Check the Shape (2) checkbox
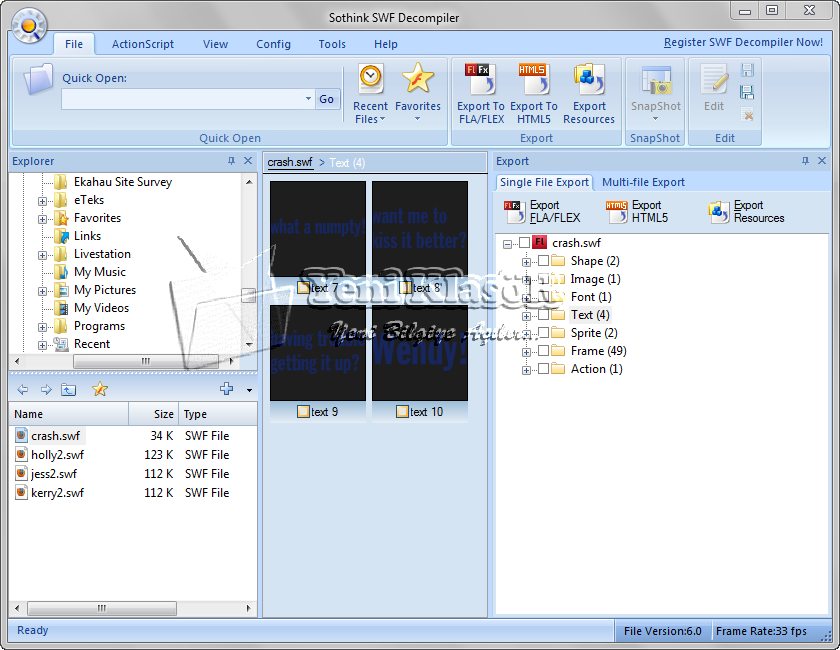This screenshot has height=650, width=840. (x=544, y=261)
